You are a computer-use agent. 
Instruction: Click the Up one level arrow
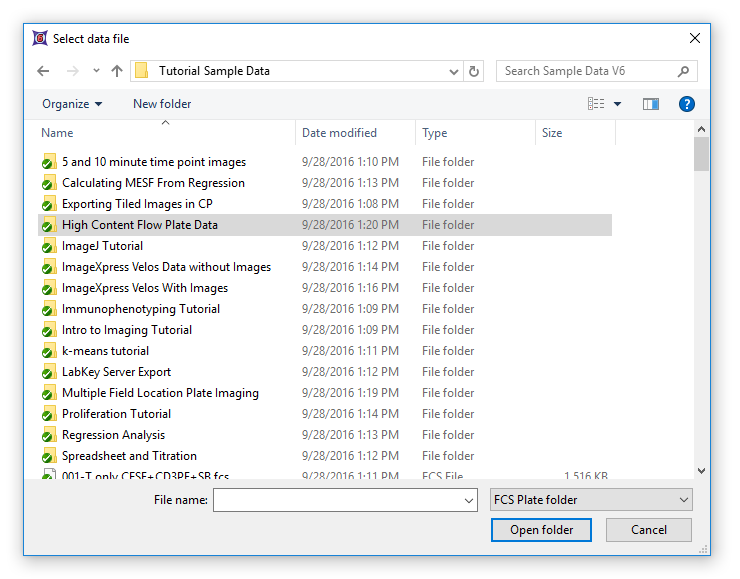[x=117, y=71]
